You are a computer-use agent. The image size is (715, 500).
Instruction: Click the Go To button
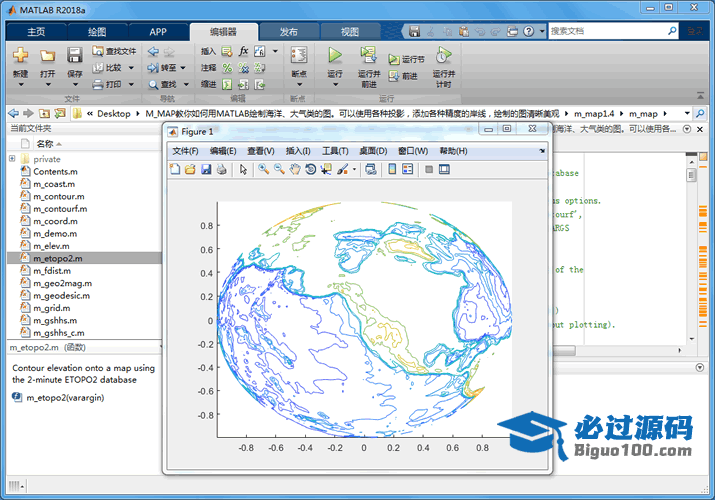tap(162, 68)
